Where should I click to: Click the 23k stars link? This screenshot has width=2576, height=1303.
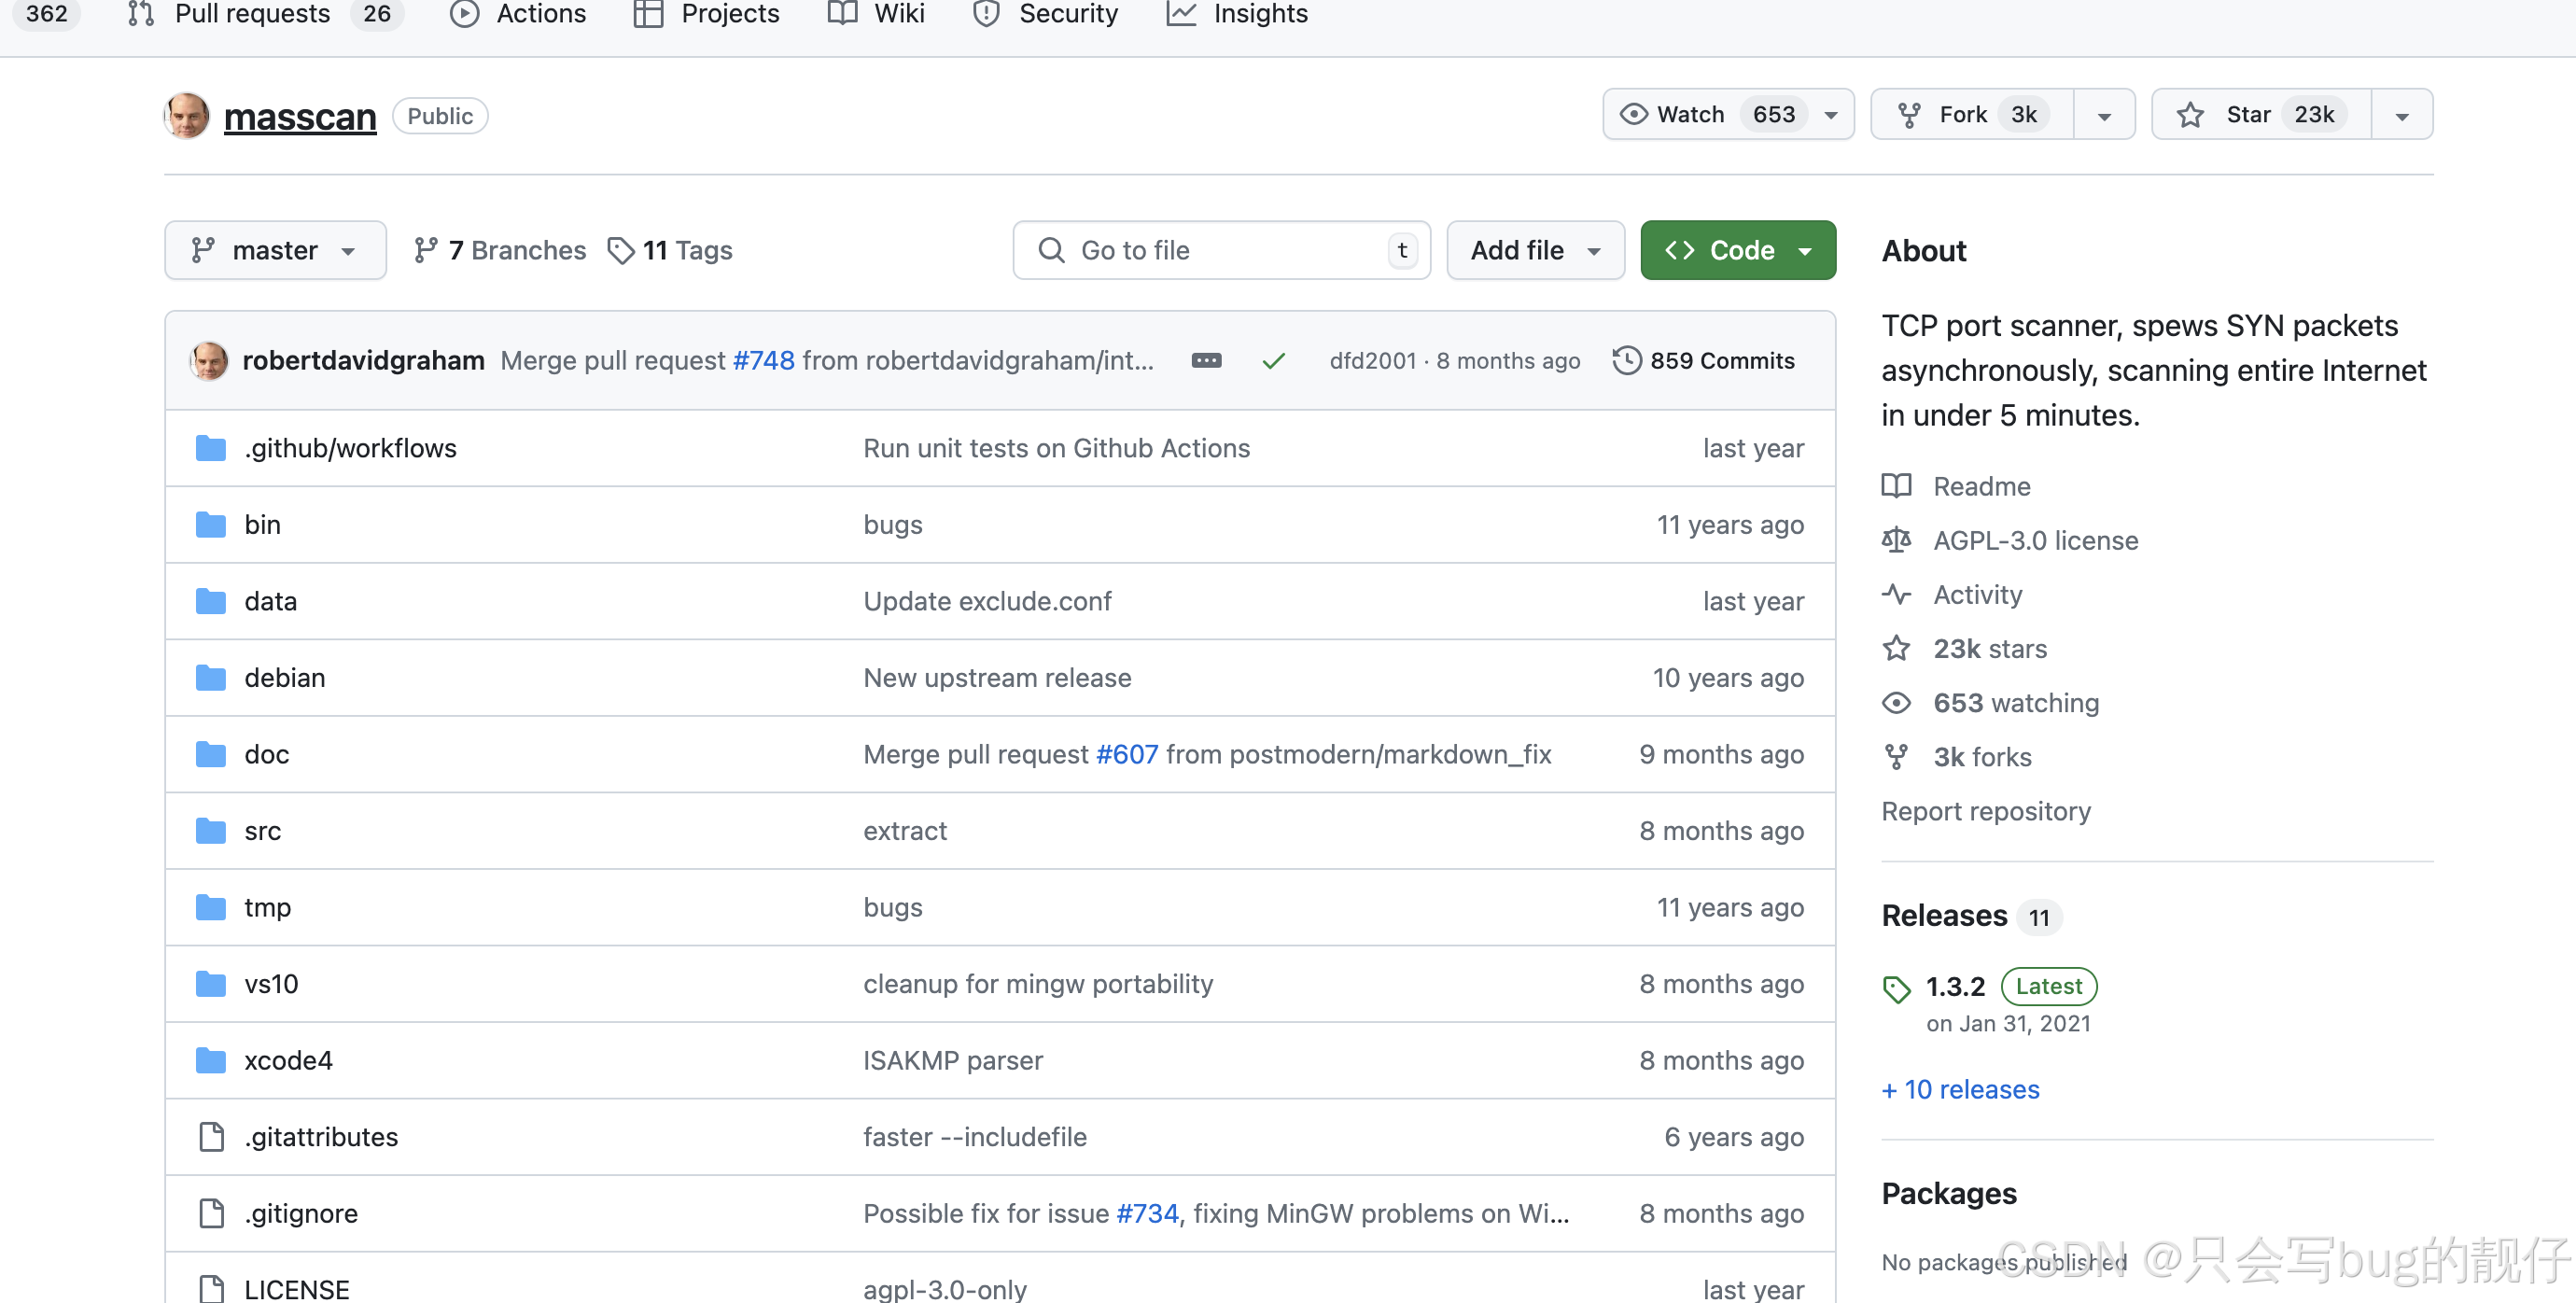pyautogui.click(x=1989, y=648)
